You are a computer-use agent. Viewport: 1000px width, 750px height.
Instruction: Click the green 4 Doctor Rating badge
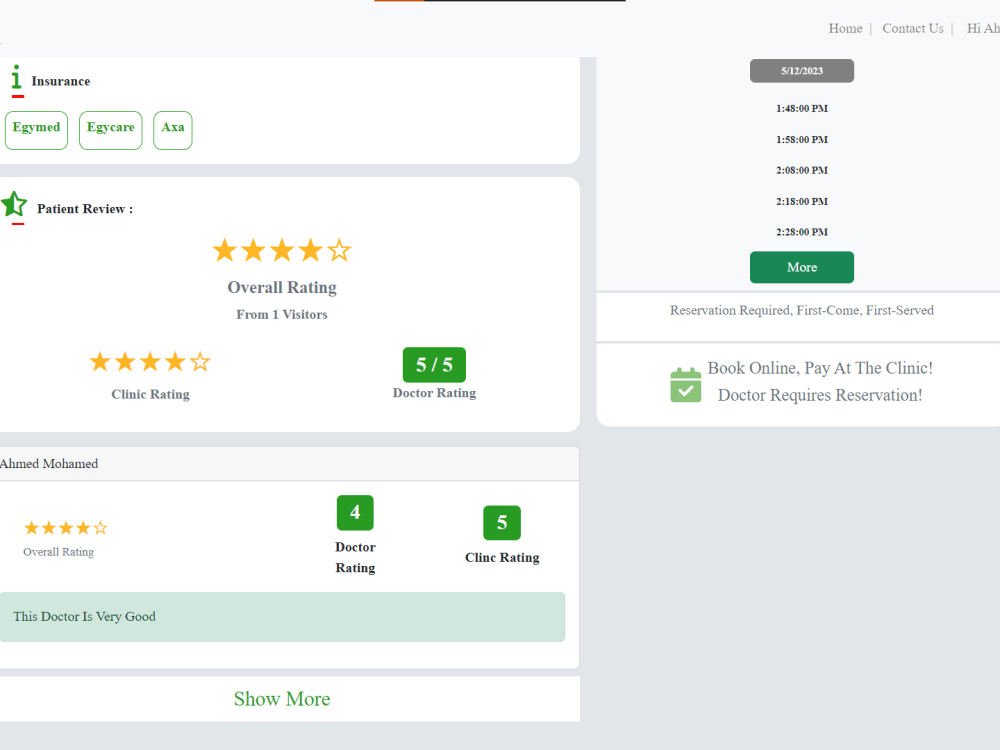pyautogui.click(x=355, y=513)
